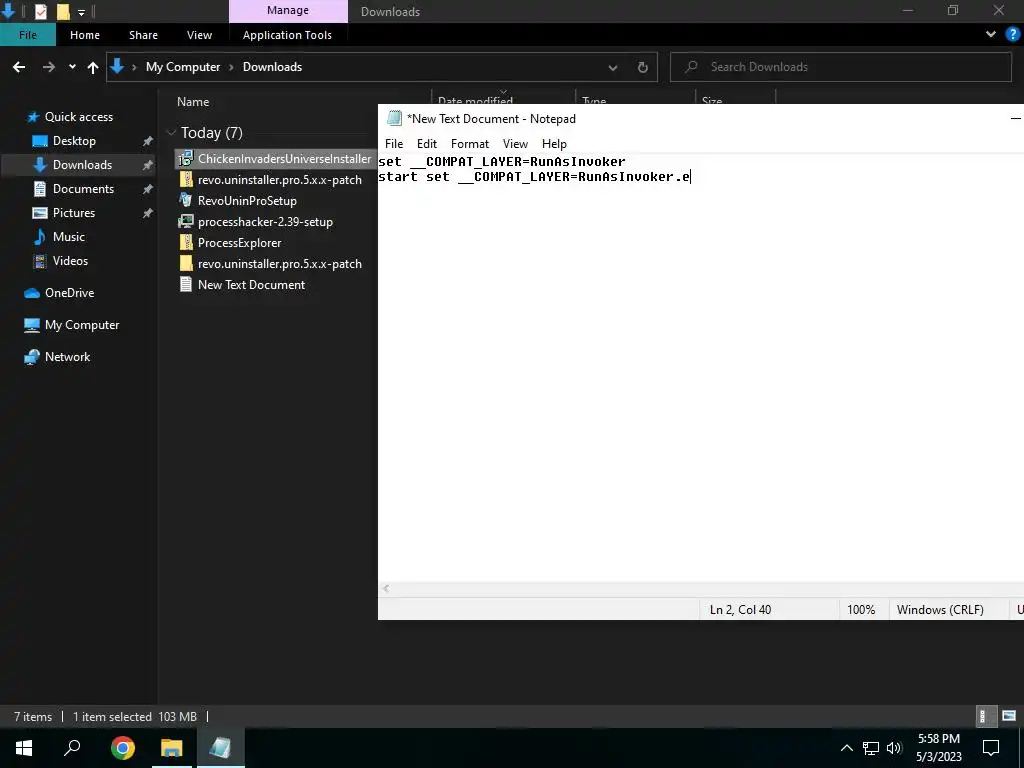Open Pictures in navigation pane
Image resolution: width=1024 pixels, height=768 pixels.
74,213
